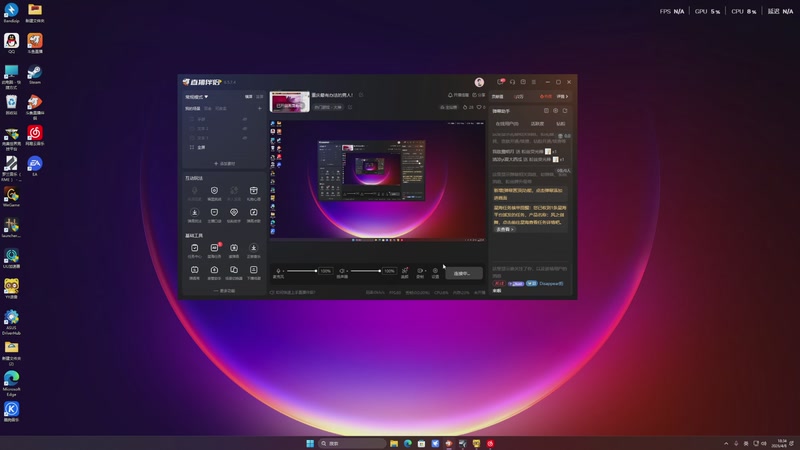Viewport: 800px width, 450px height.
Task: Open the WeGame desktop icon
Action: tap(11, 197)
